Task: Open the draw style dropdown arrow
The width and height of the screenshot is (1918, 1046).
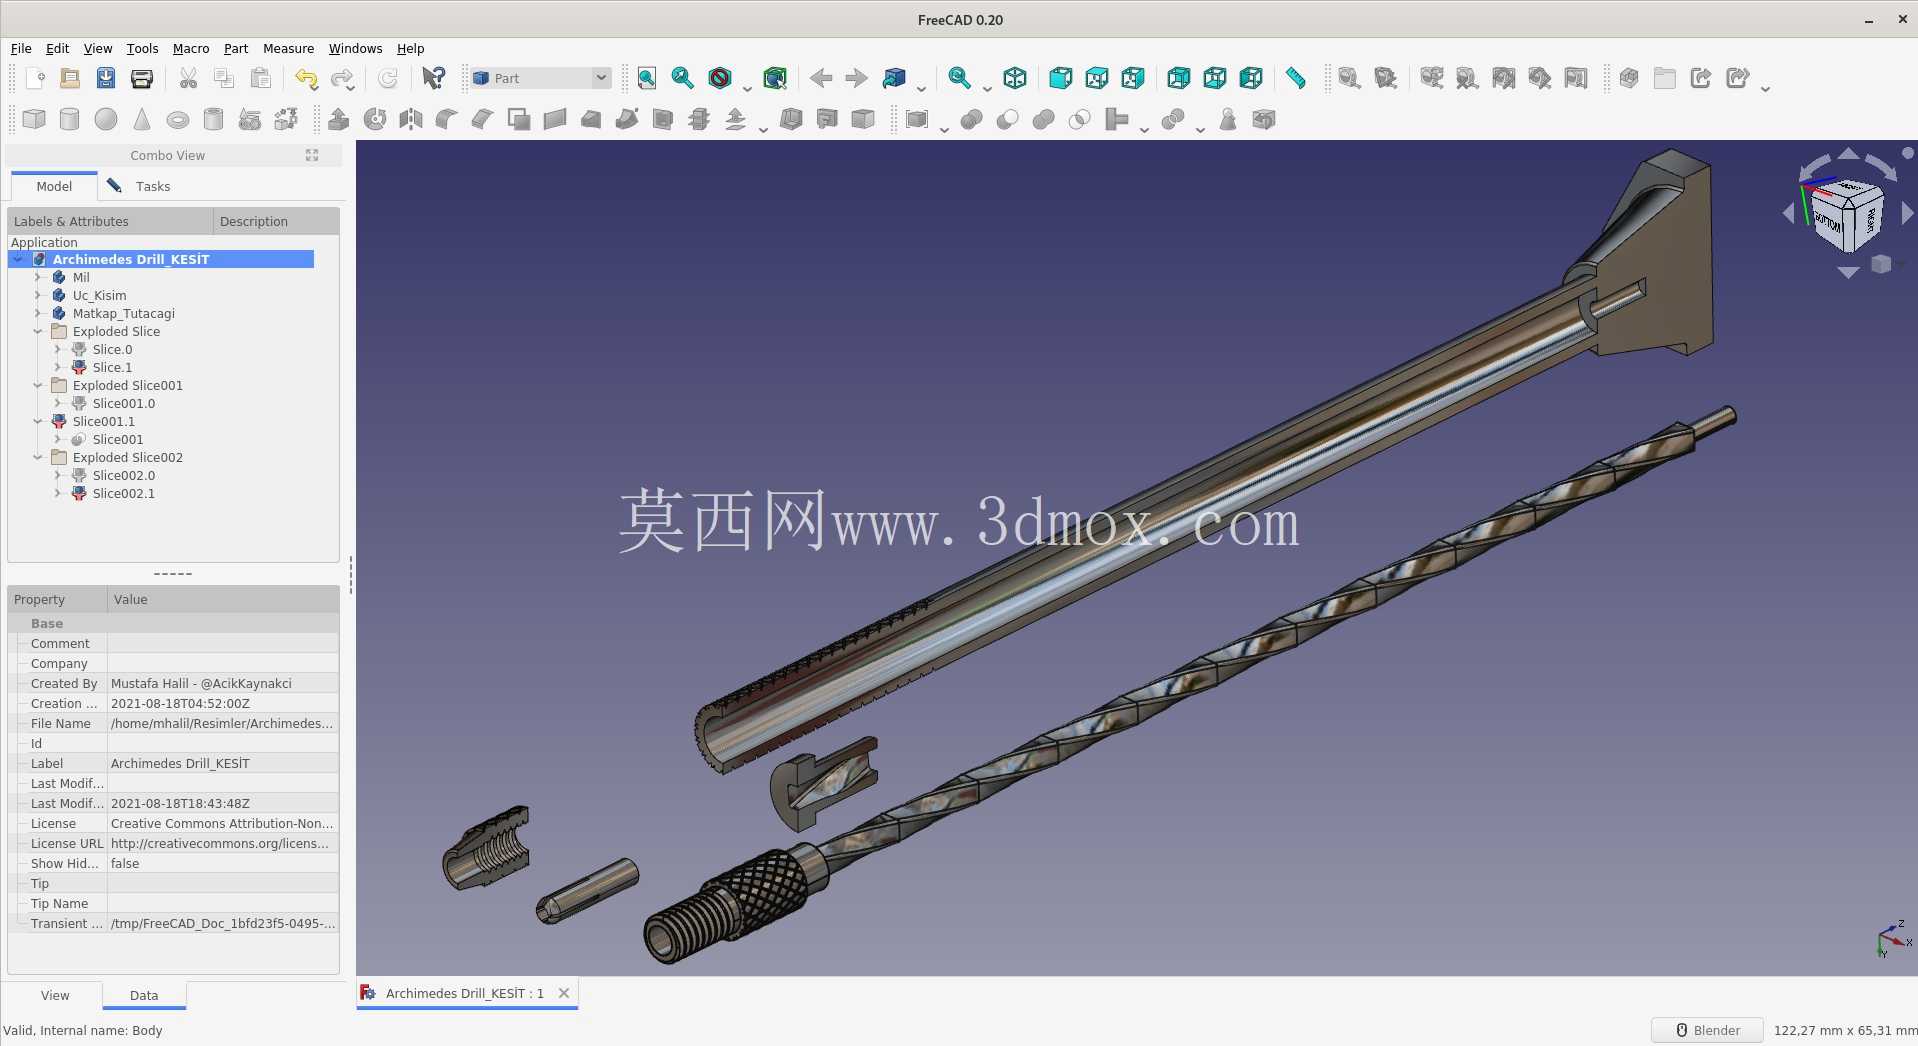Action: pos(747,87)
